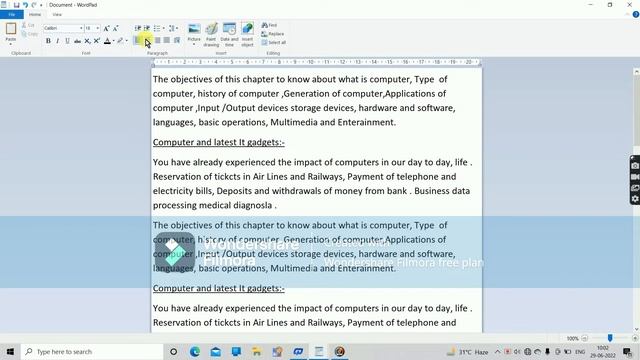Open Cortana circle icon in taskbar
This screenshot has width=640, height=360.
tap(173, 351)
